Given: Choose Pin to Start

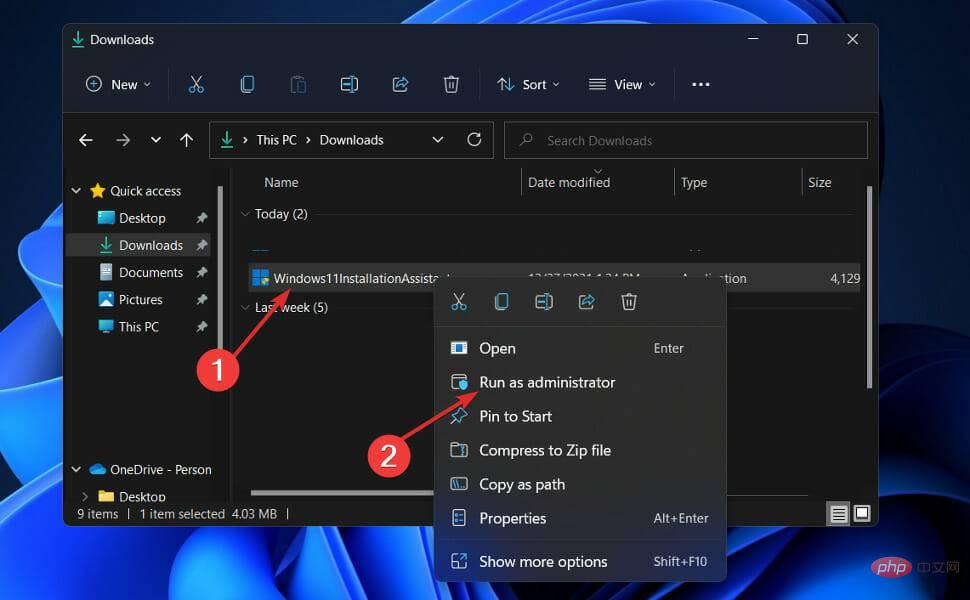Looking at the screenshot, I should (x=580, y=416).
